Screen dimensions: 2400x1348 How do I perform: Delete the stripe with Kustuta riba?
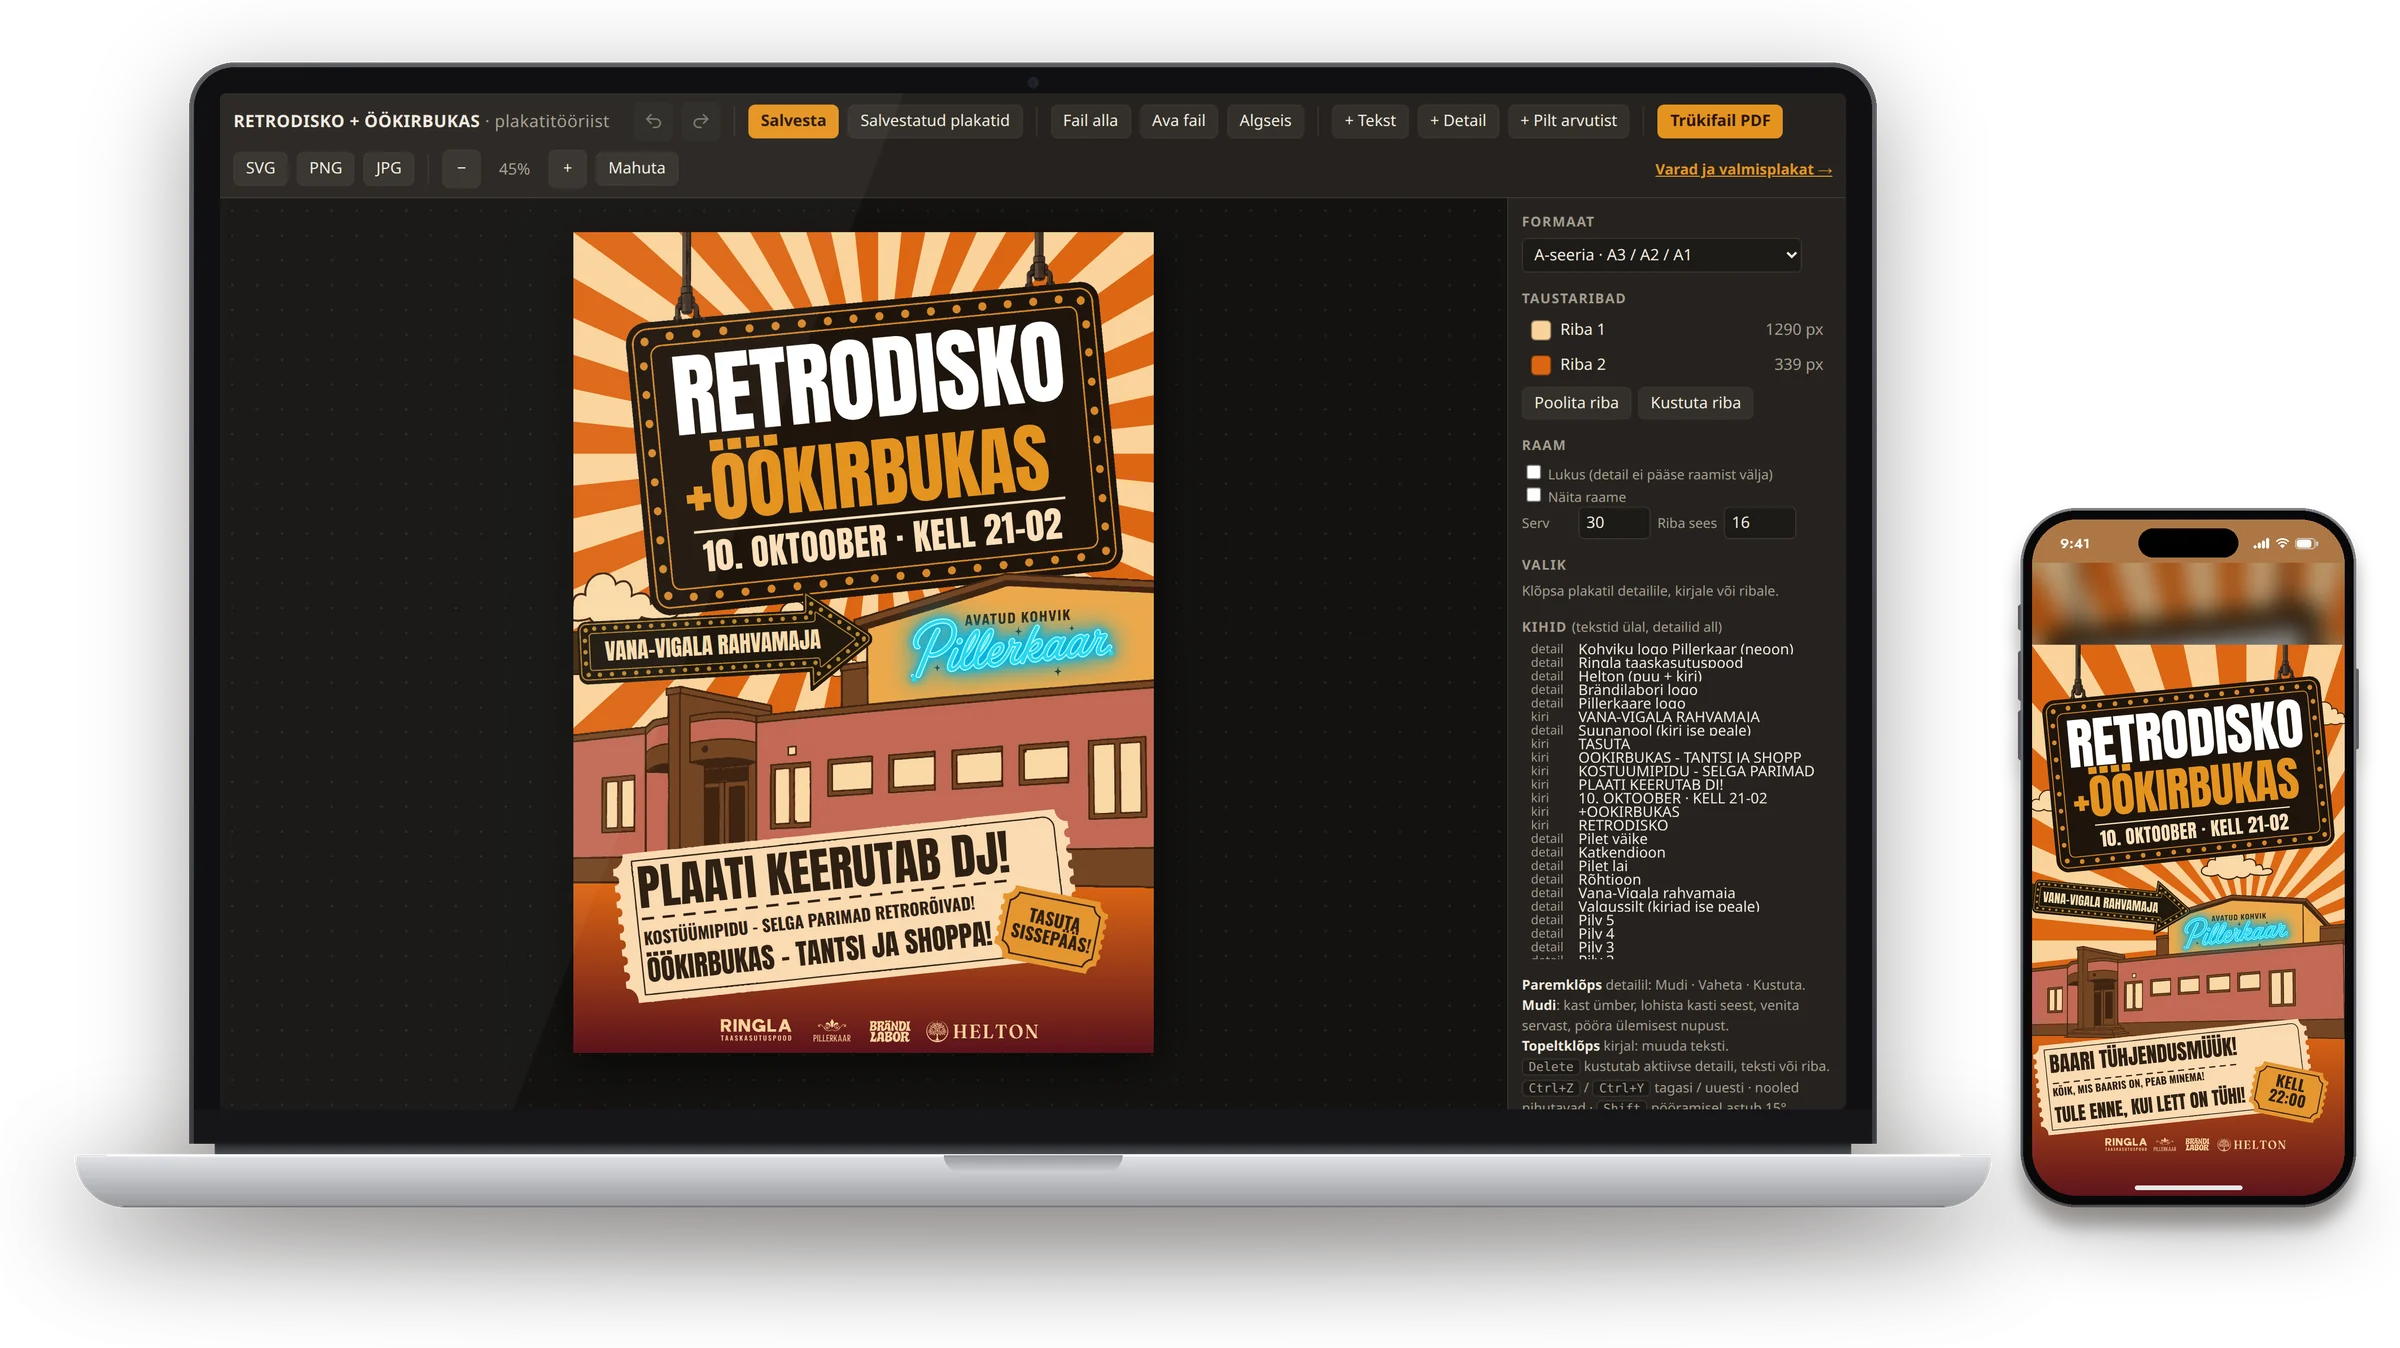tap(1695, 403)
